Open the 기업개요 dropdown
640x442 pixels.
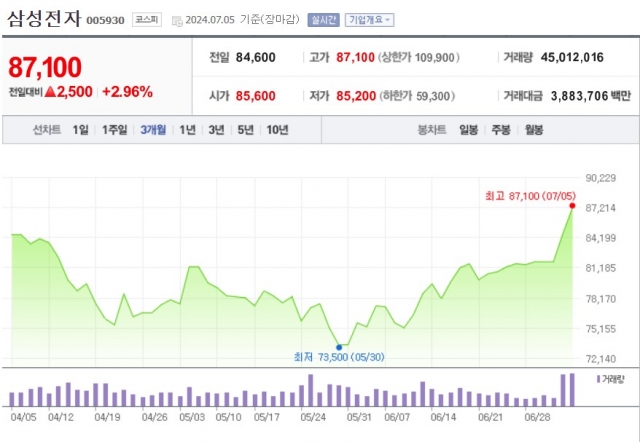tap(369, 20)
